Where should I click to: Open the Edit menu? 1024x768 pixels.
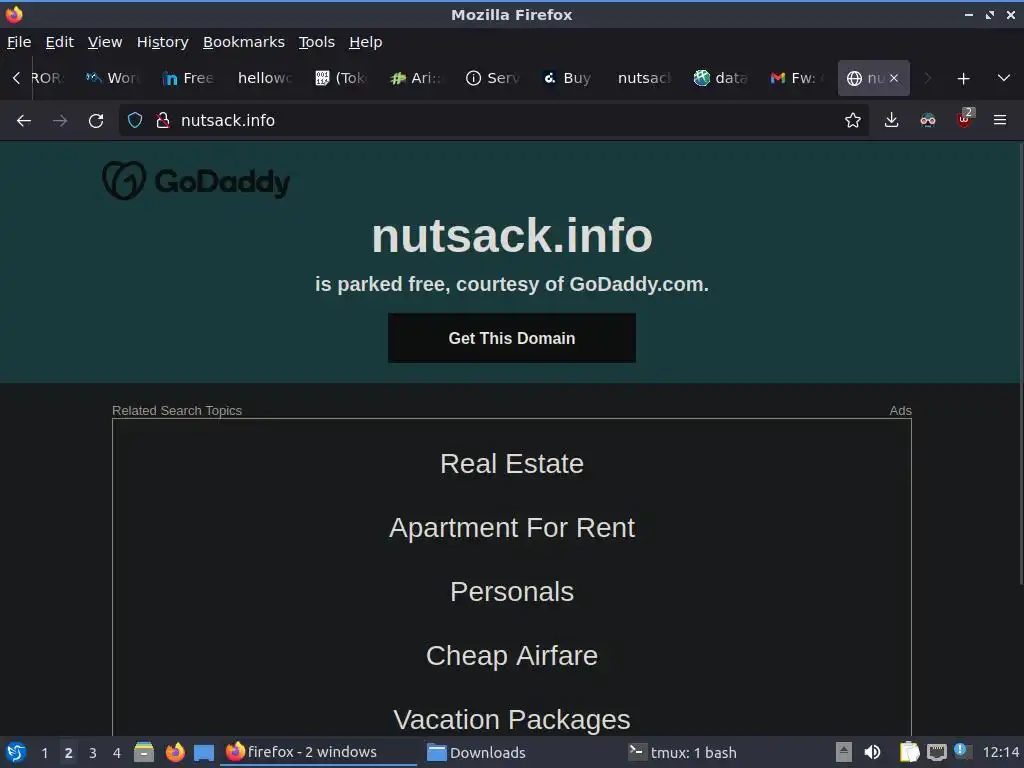coord(59,42)
